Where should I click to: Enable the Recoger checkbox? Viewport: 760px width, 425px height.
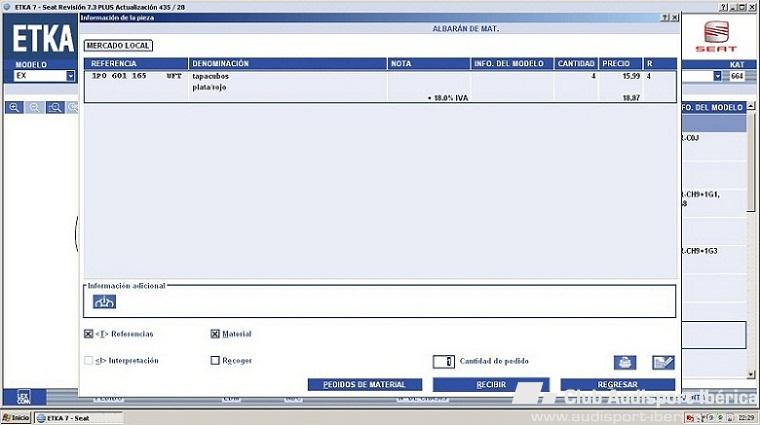215,361
